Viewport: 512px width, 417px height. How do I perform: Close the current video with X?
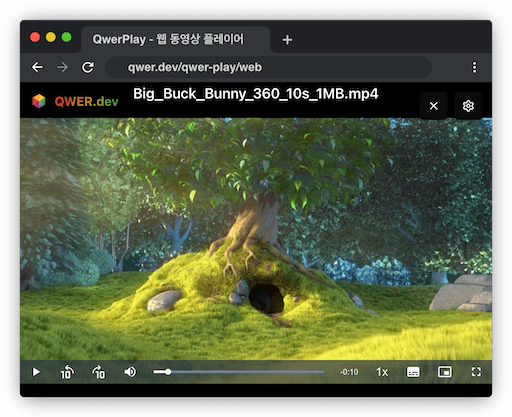(x=434, y=106)
